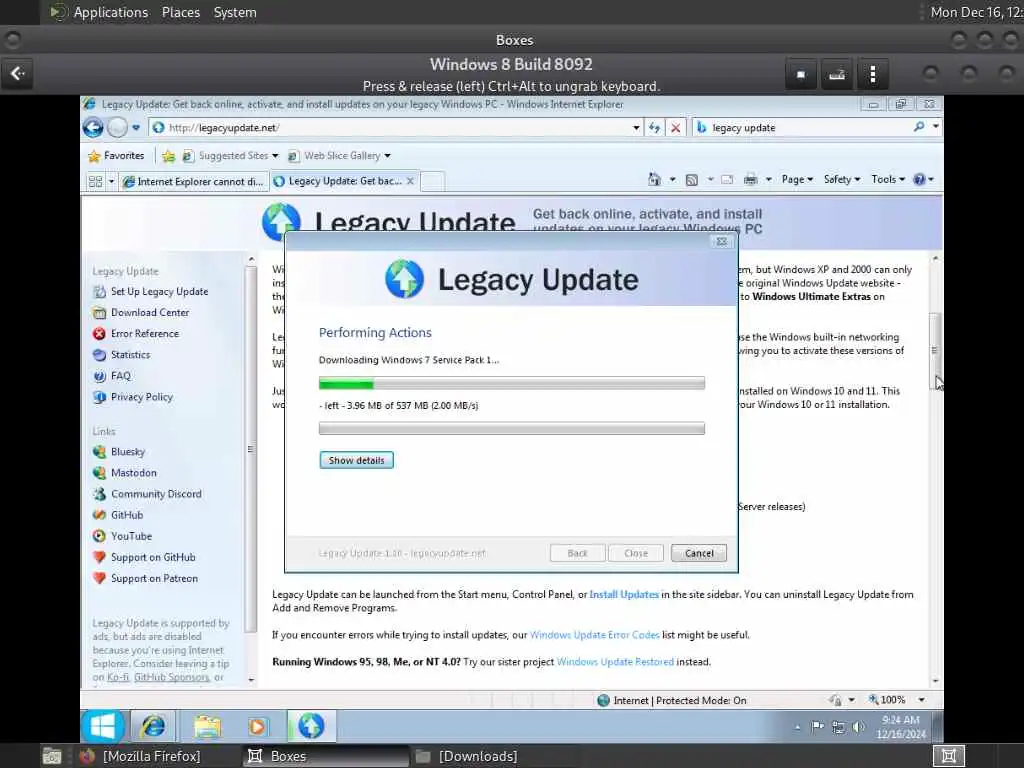Click the network tray icon
1024x768 pixels.
[838, 727]
